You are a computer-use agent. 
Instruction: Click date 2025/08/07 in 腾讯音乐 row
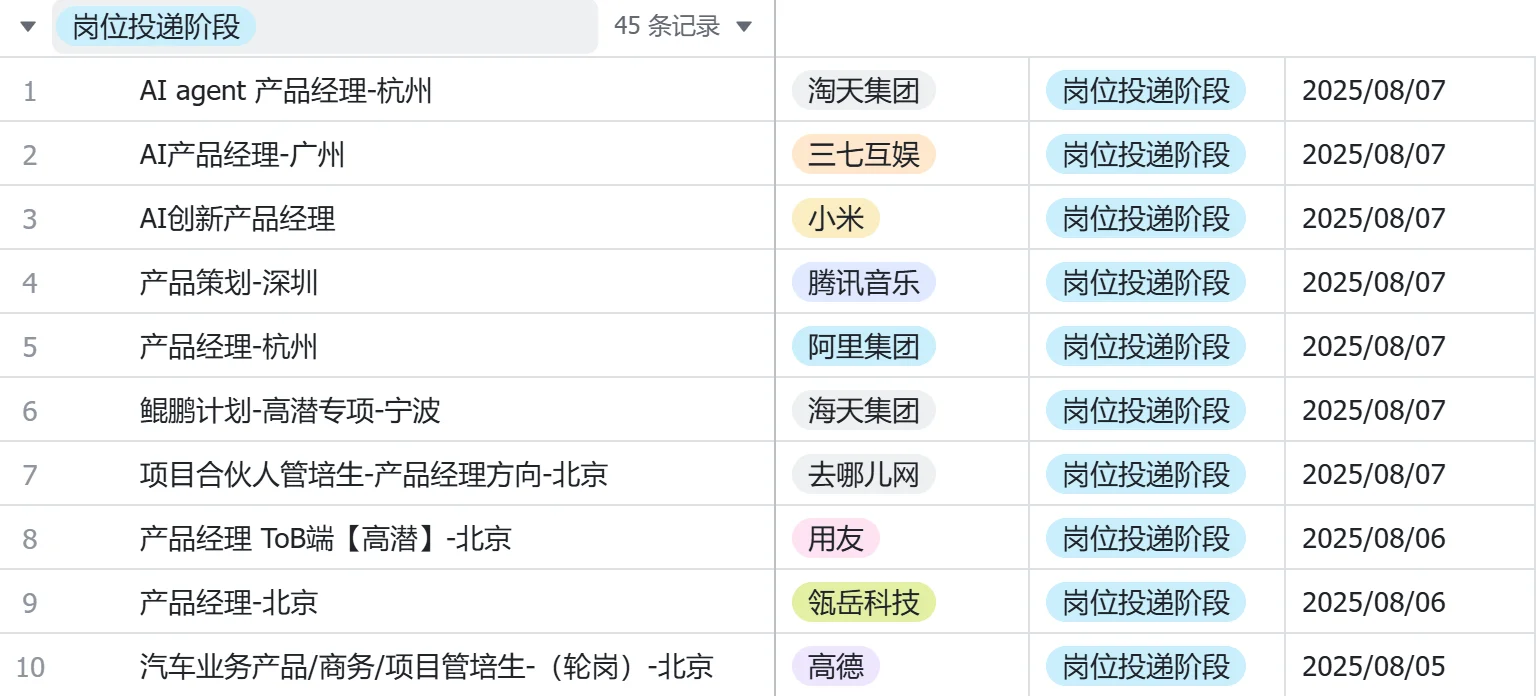1374,283
